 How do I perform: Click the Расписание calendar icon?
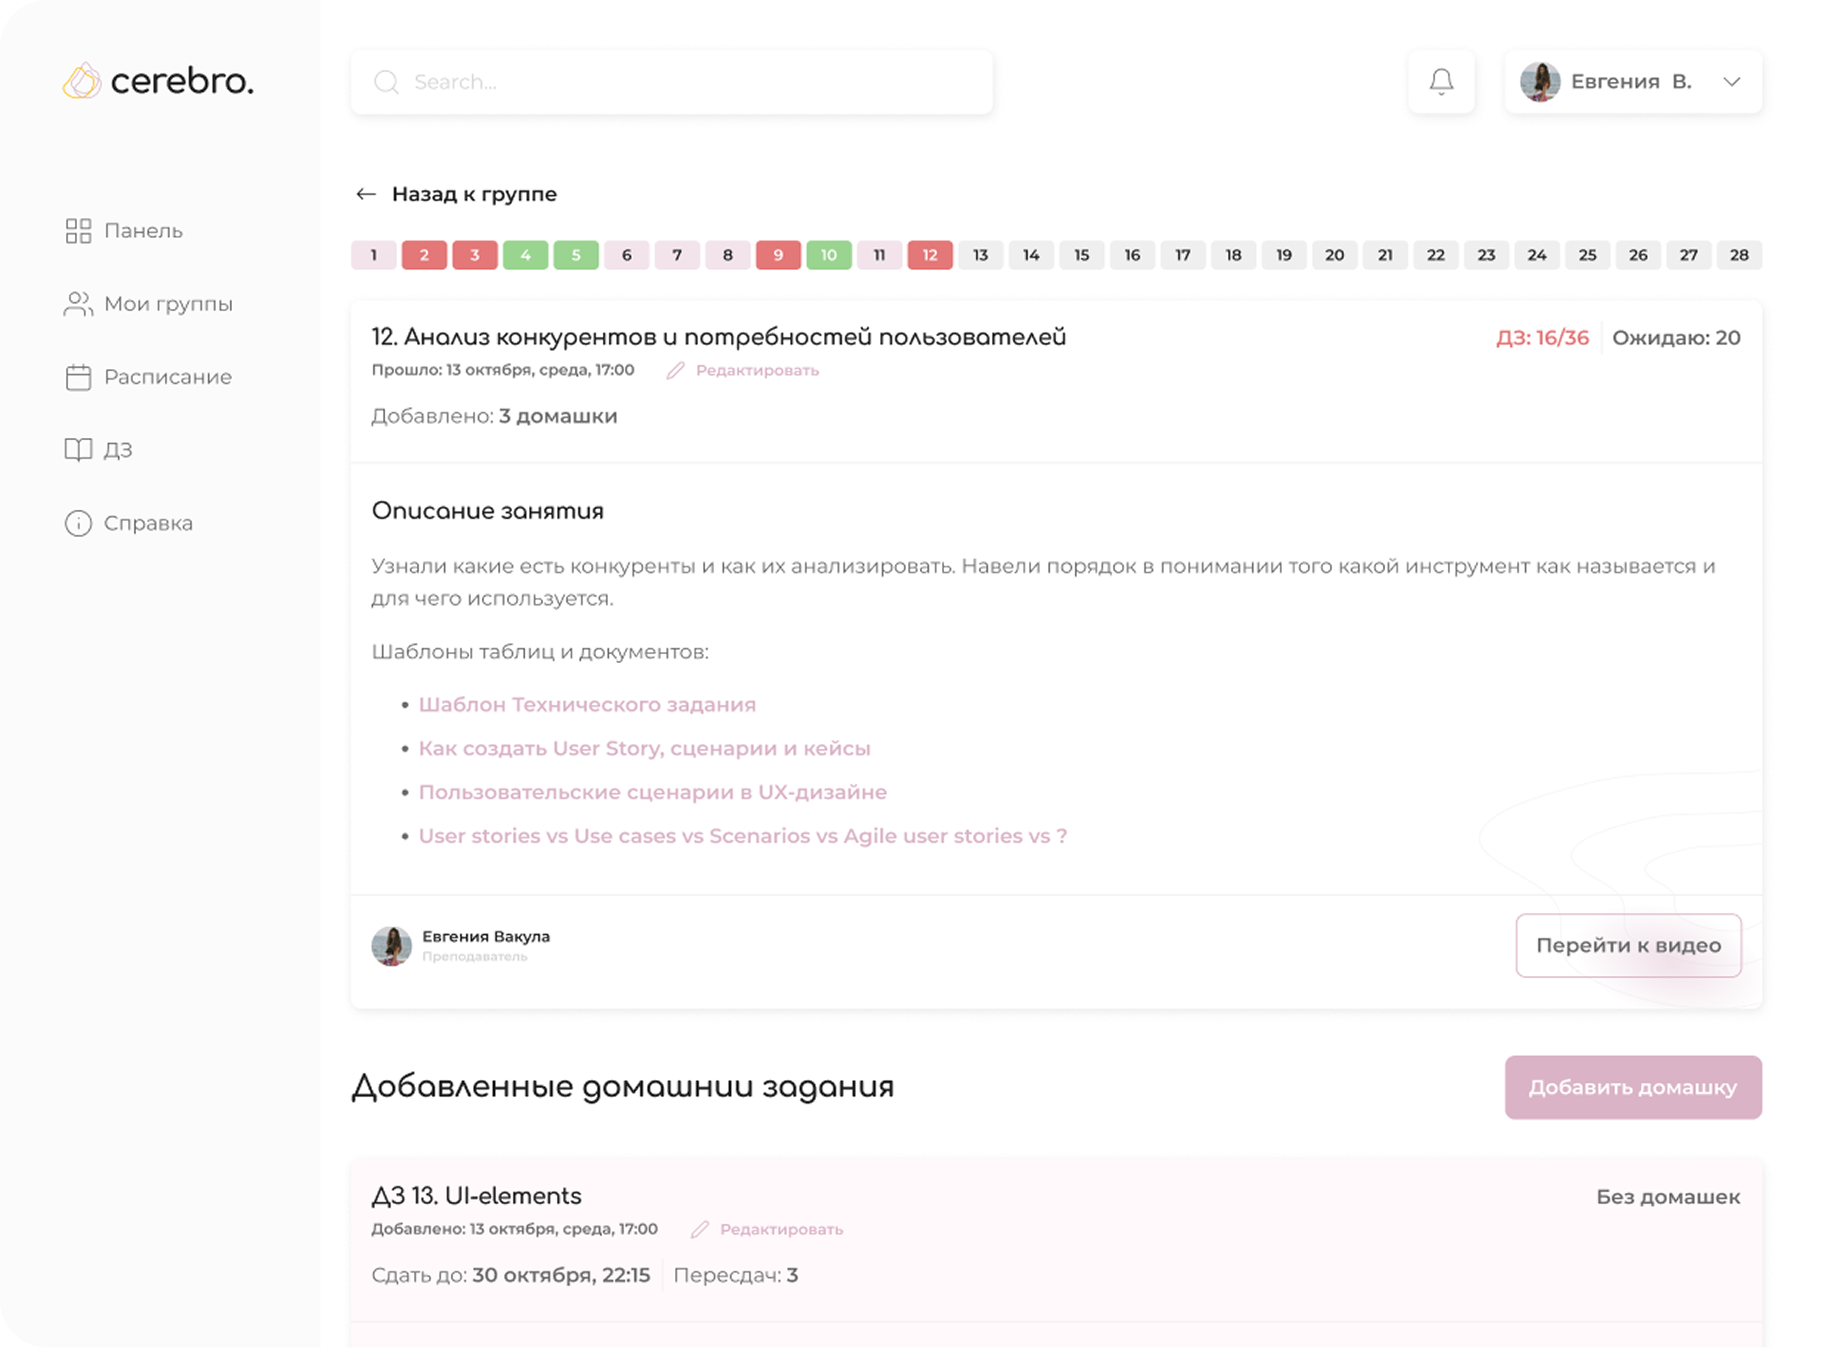click(78, 377)
